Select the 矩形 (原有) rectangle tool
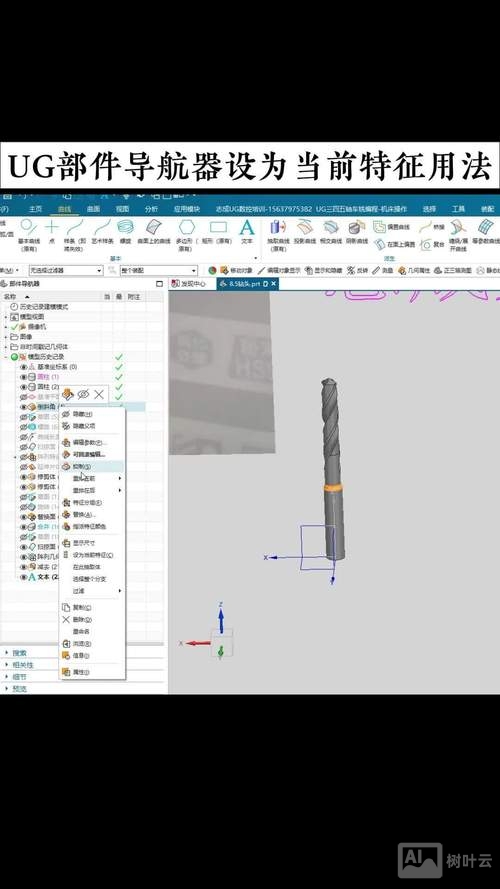This screenshot has height=889, width=500. (218, 231)
